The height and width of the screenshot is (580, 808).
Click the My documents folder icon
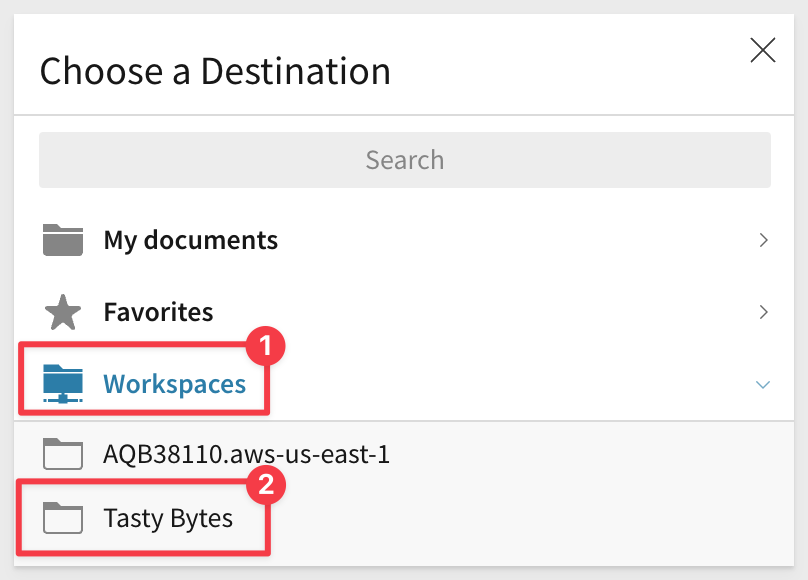point(63,240)
